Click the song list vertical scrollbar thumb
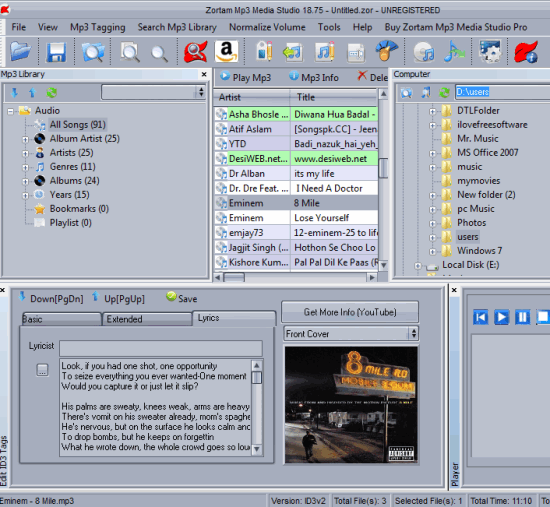The width and height of the screenshot is (550, 507). tap(383, 168)
